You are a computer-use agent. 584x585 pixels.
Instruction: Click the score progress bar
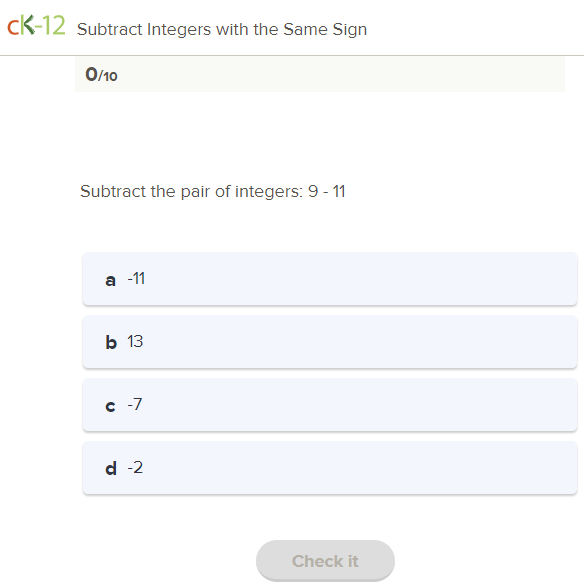click(320, 74)
